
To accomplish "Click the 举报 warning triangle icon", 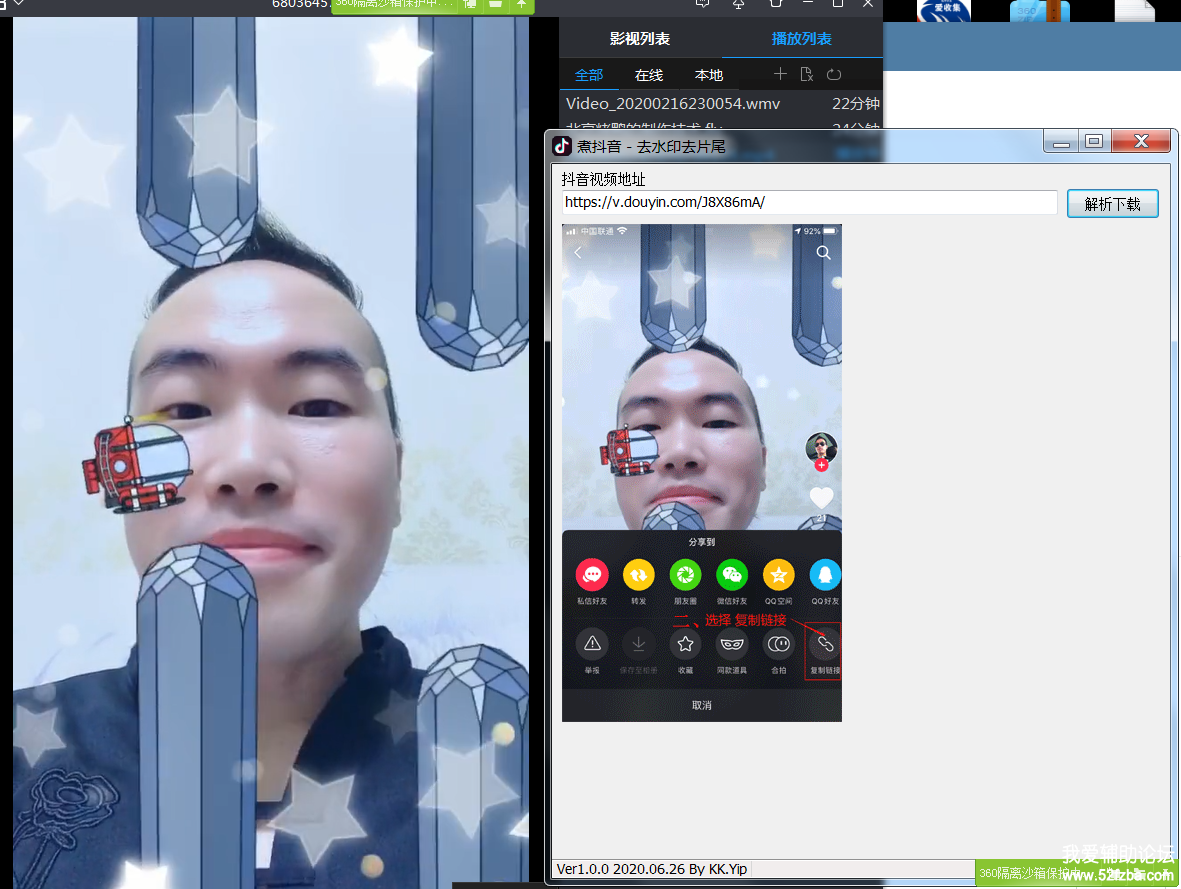I will coord(592,644).
